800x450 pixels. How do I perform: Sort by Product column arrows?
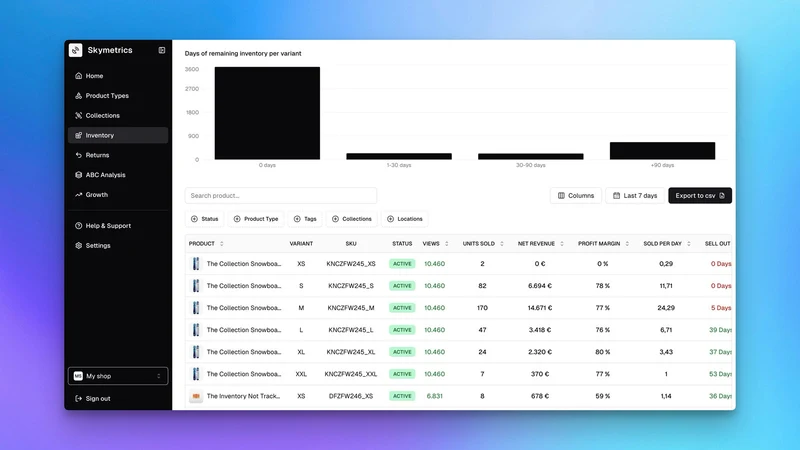tap(221, 244)
